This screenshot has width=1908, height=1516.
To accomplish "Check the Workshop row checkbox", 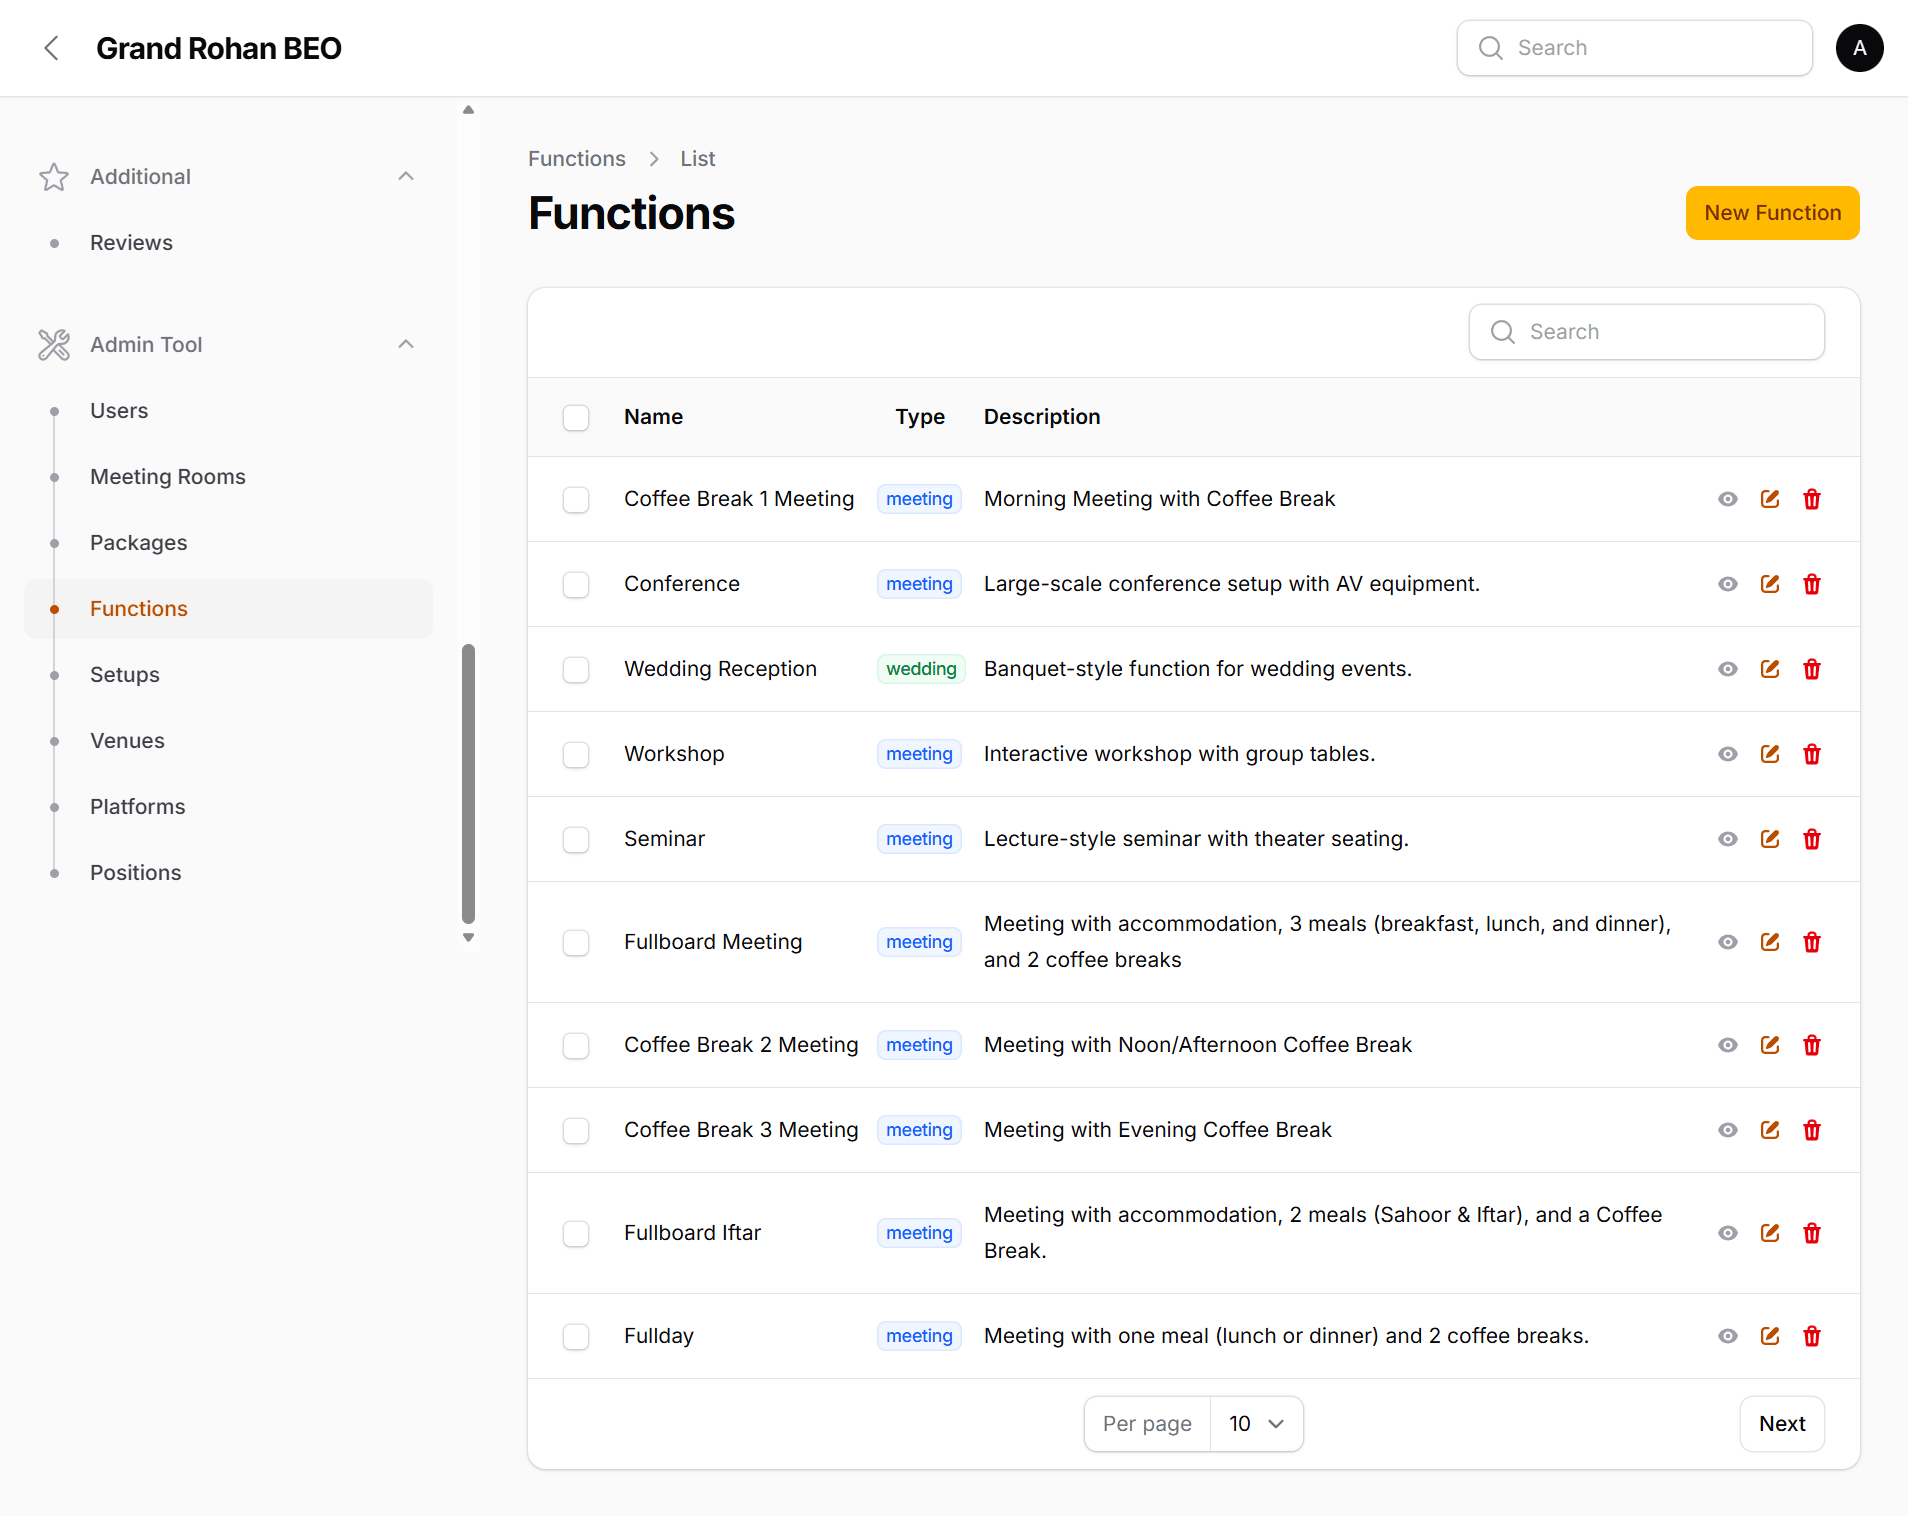I will pyautogui.click(x=576, y=754).
